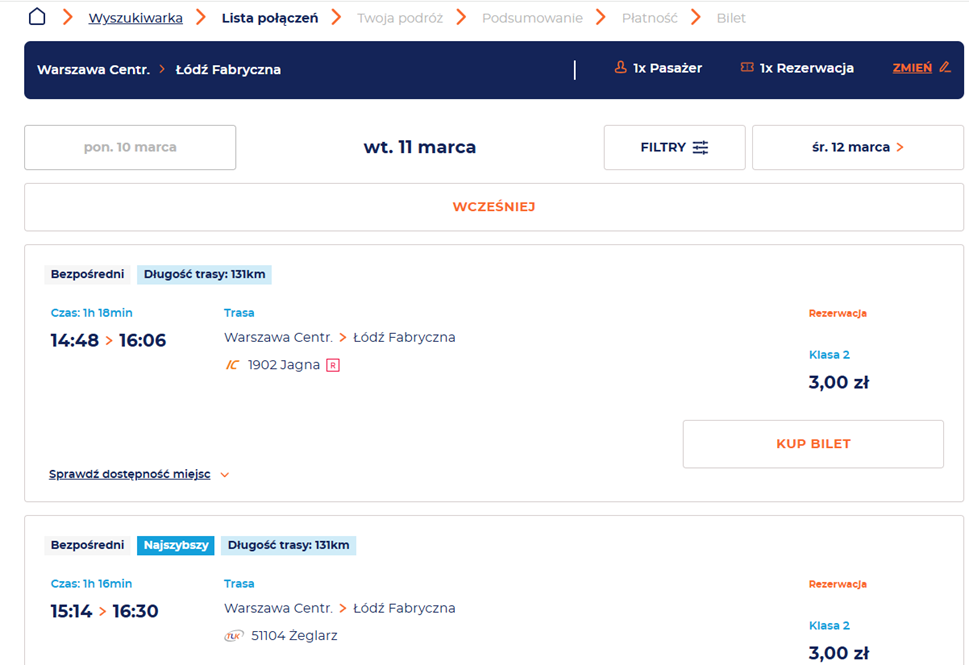The image size is (969, 665).
Task: Click the 51104 Żeglarz train name
Action: (x=294, y=635)
